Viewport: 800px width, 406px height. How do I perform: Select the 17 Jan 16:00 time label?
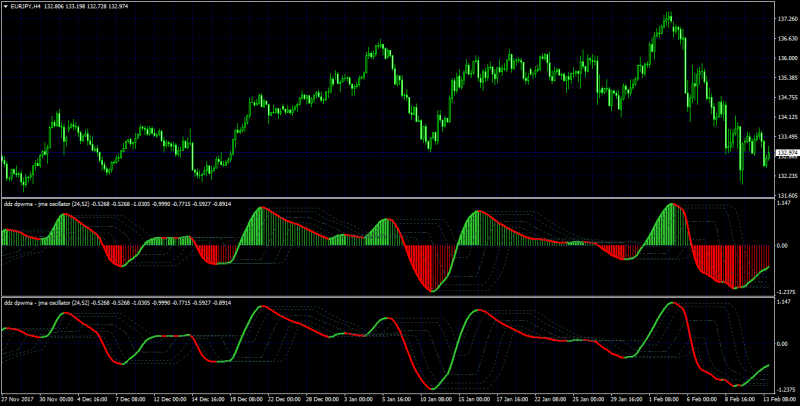(x=512, y=400)
